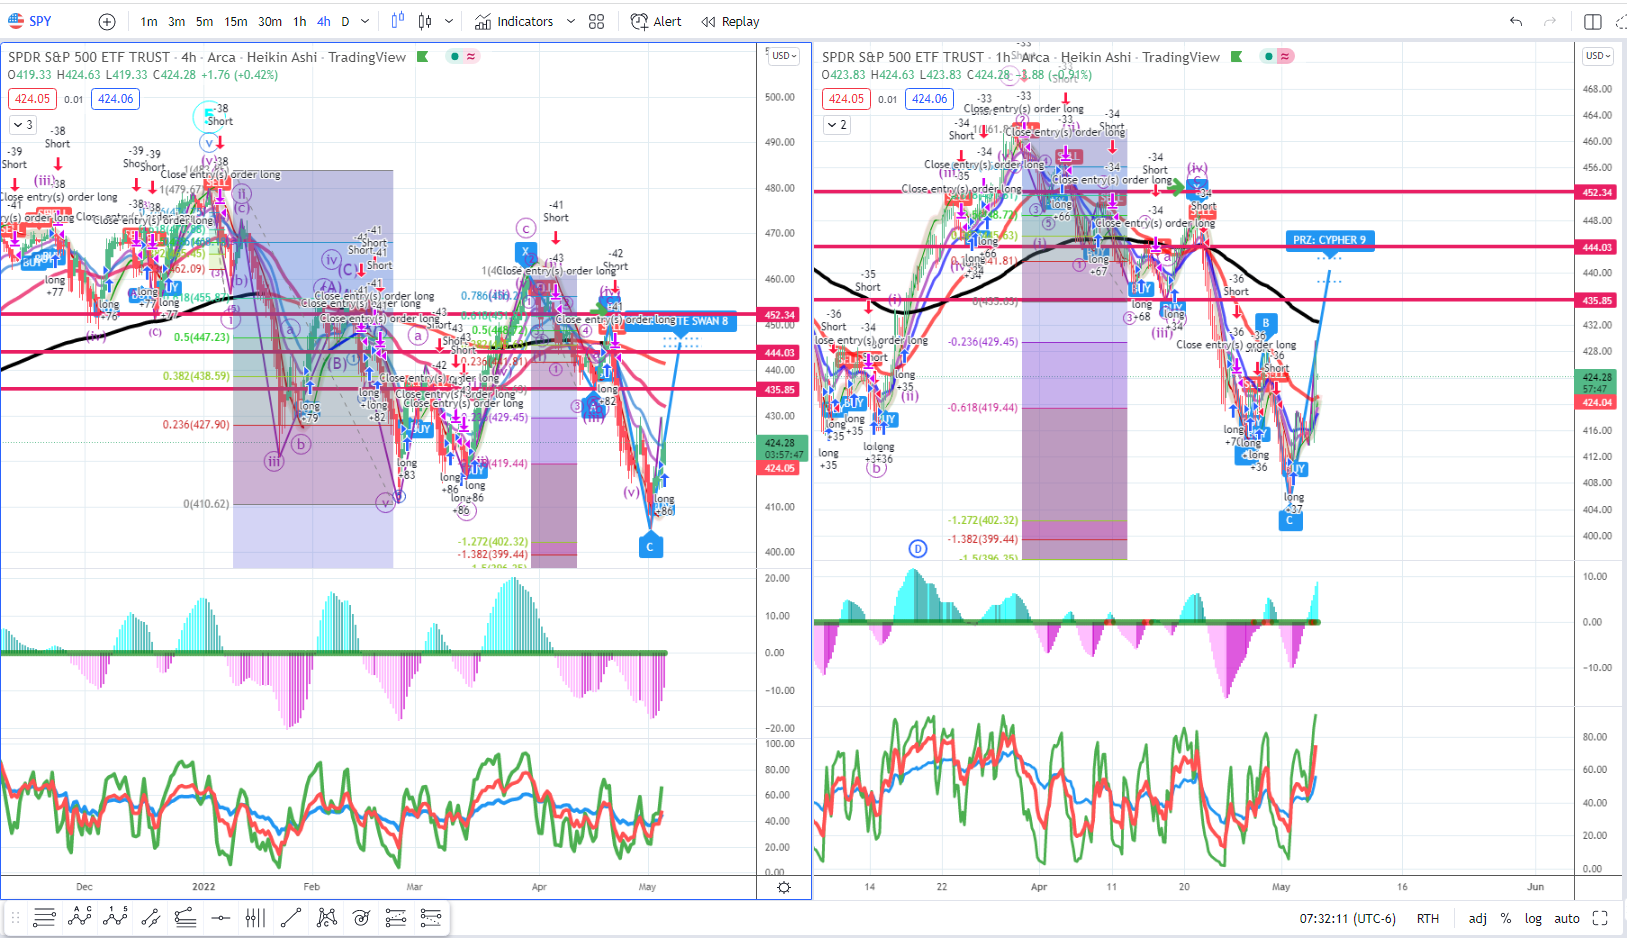Toggle log scale mode

(x=1533, y=918)
